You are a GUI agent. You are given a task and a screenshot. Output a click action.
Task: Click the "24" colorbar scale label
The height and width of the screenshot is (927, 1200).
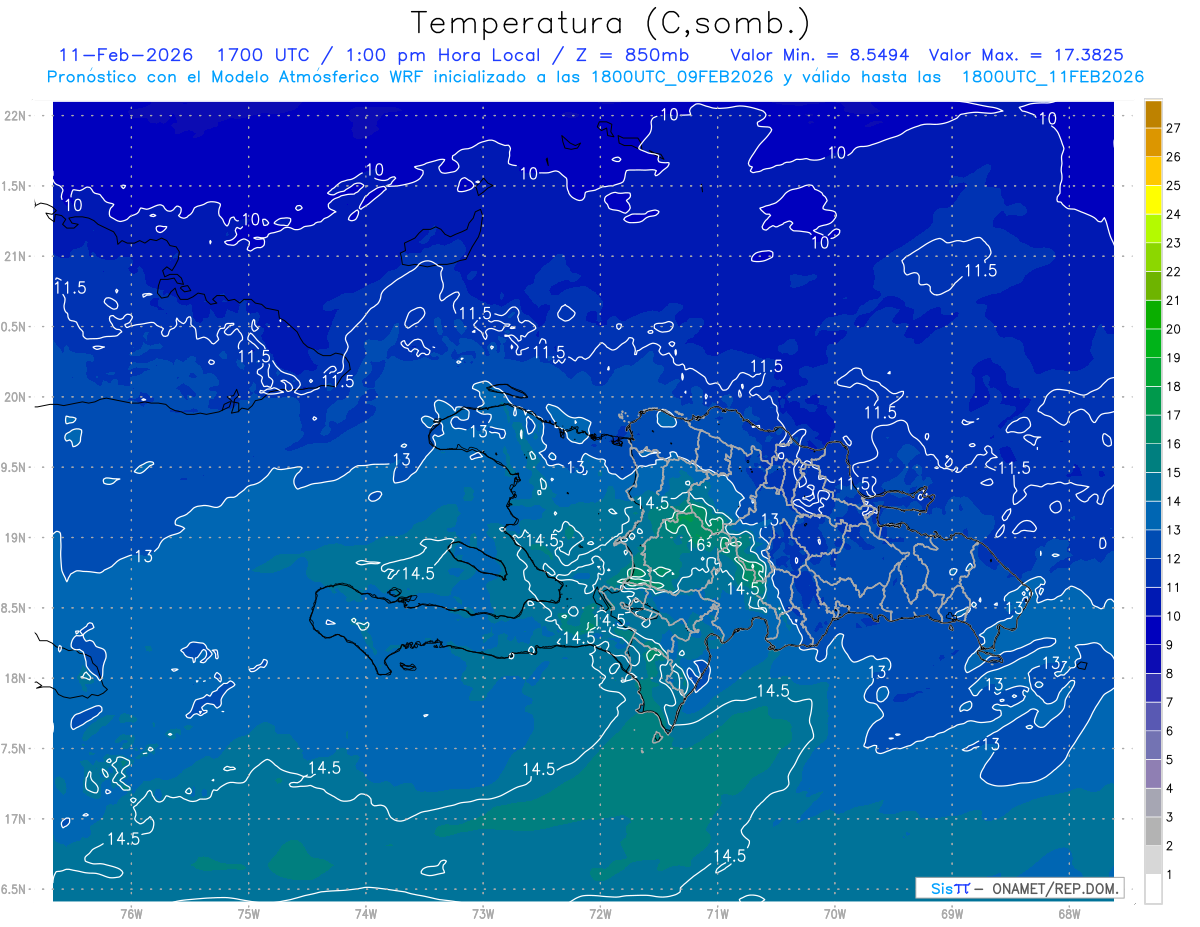1174,214
